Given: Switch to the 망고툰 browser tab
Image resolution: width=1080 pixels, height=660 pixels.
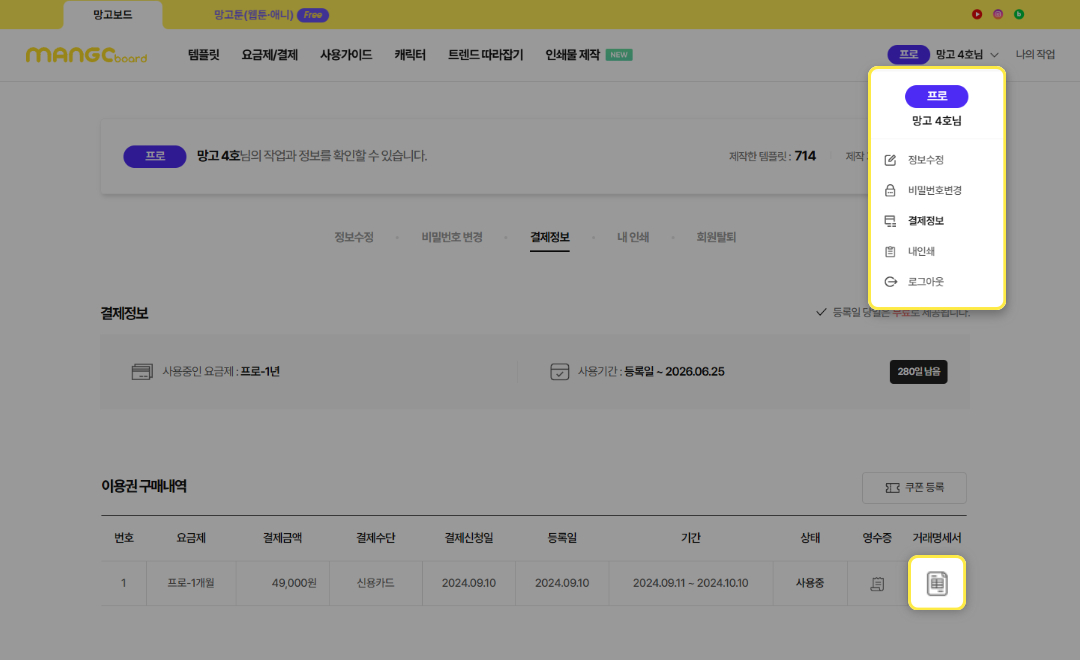Looking at the screenshot, I should point(270,15).
